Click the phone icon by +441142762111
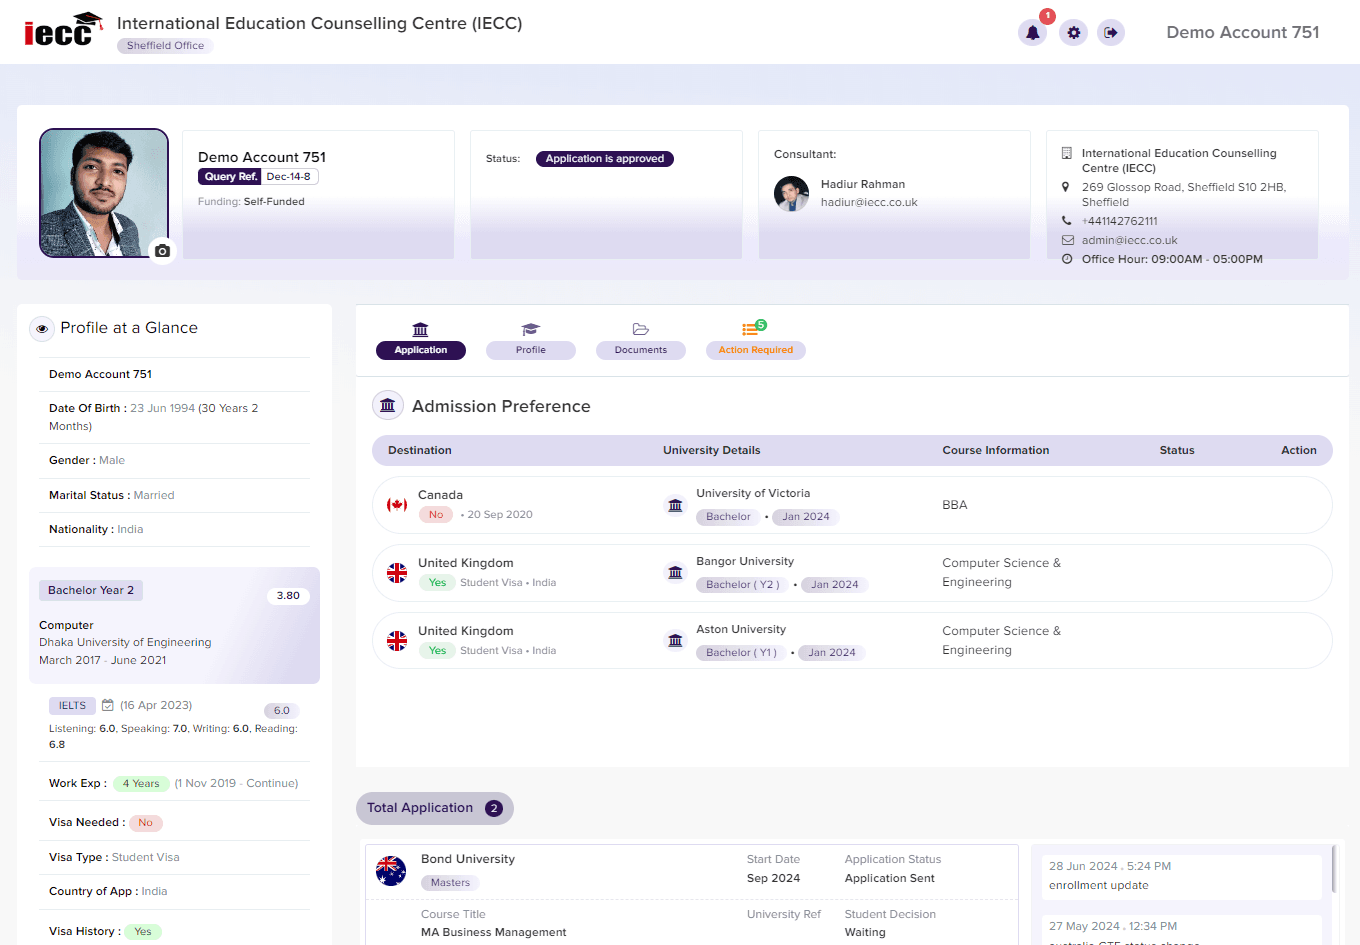 (x=1066, y=221)
